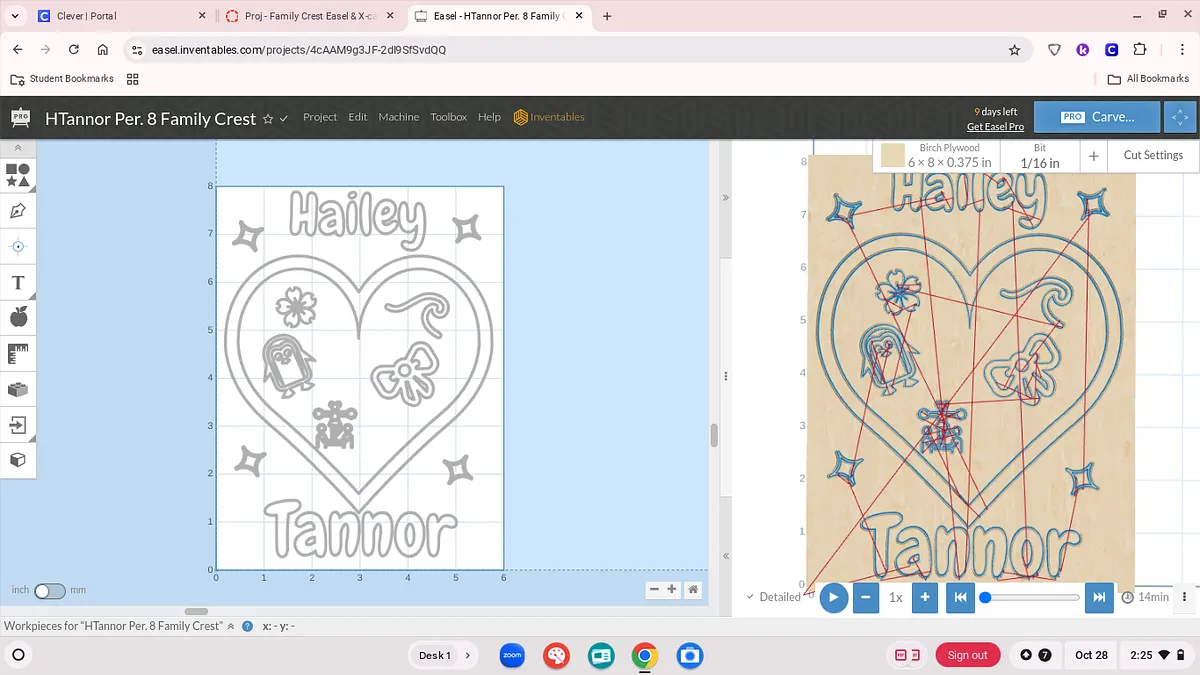The image size is (1200, 675).
Task: Select the Shapes tool in the left sidebar
Action: click(18, 176)
